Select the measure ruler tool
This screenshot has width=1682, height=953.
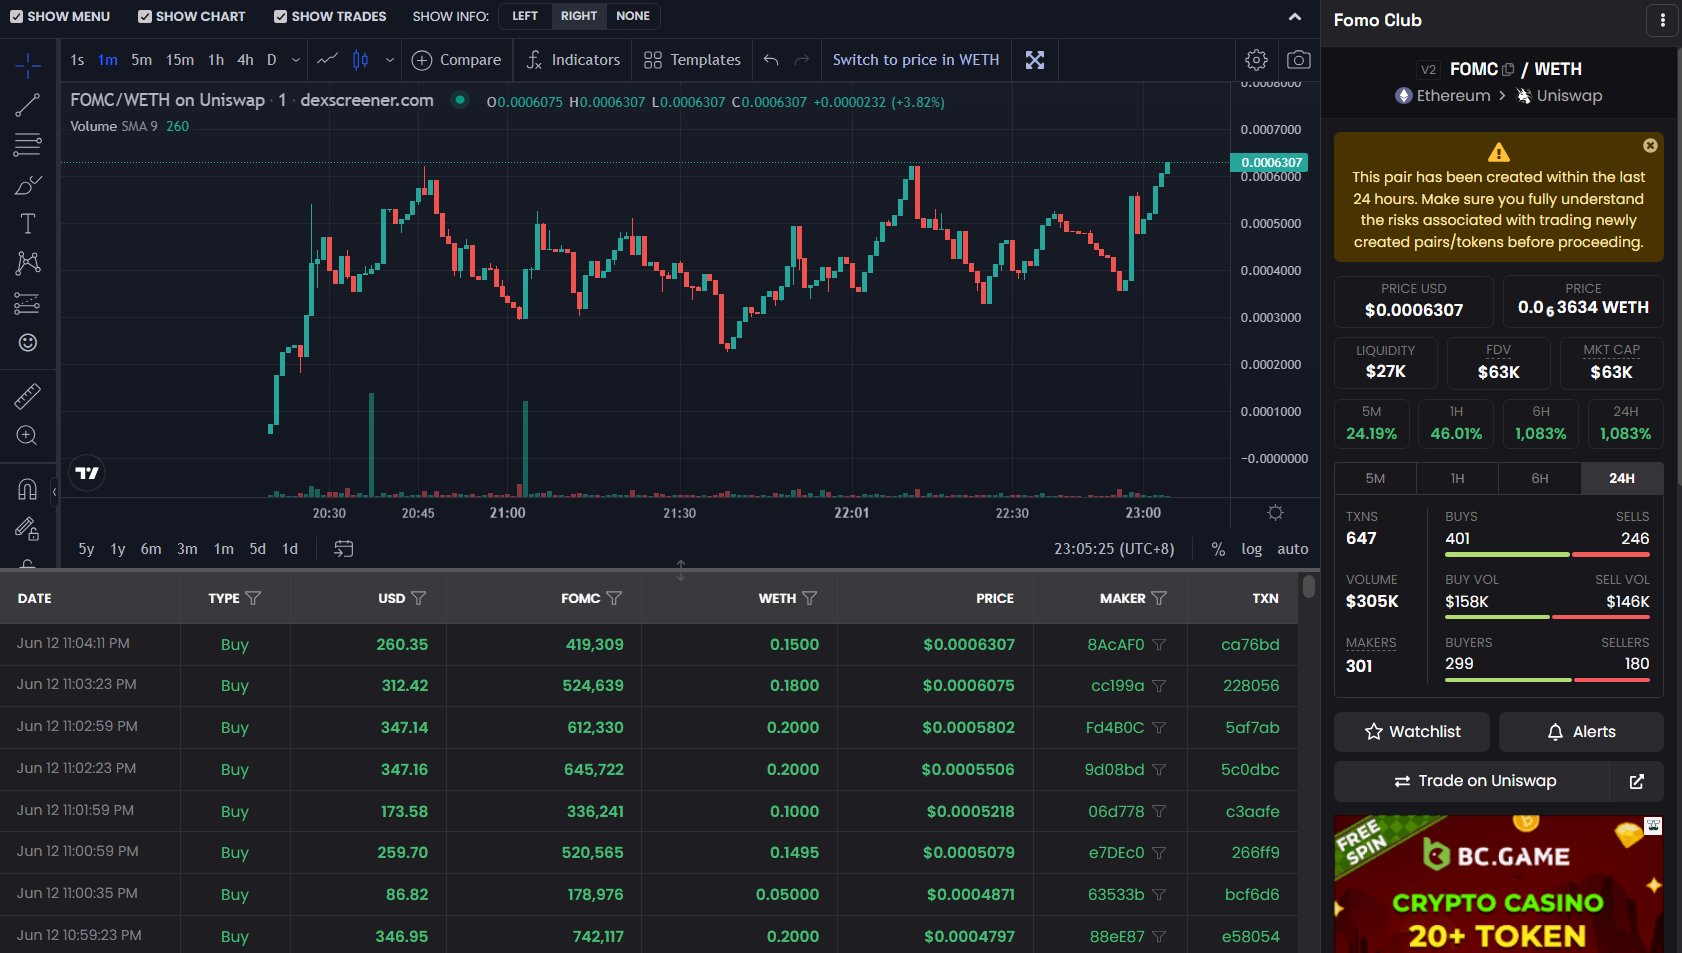(x=27, y=395)
